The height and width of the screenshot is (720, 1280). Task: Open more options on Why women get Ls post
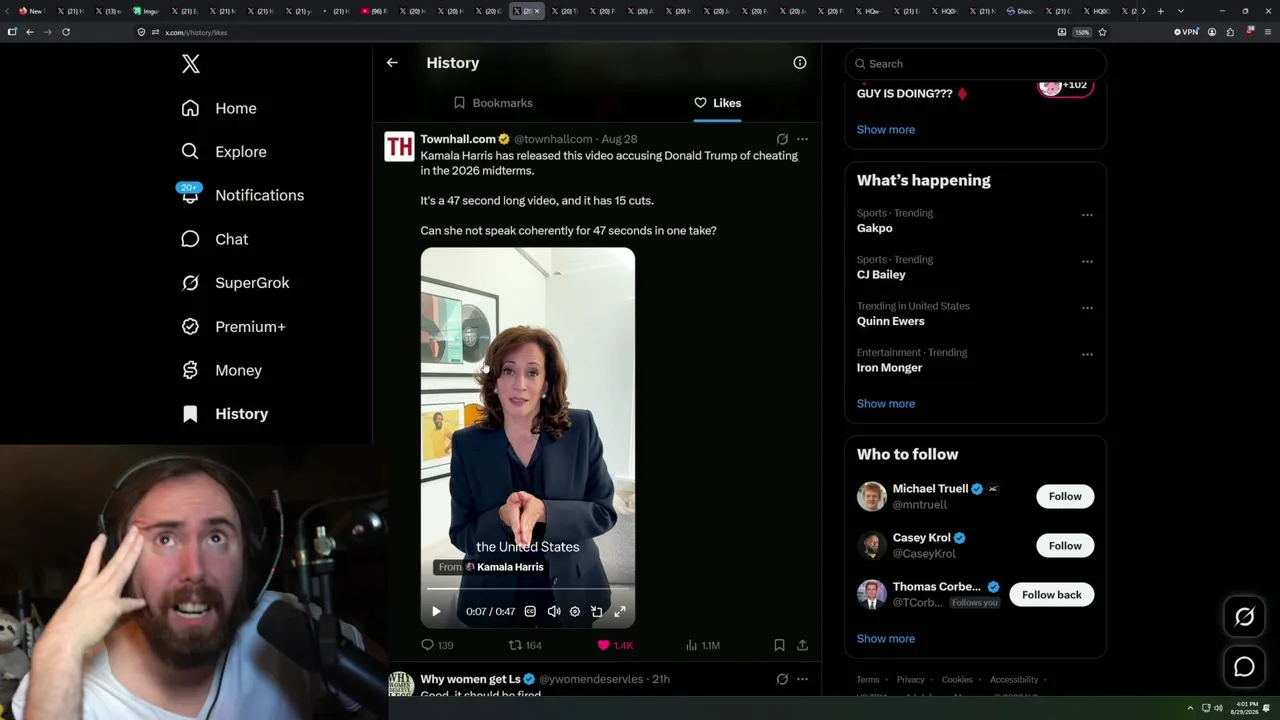point(802,679)
